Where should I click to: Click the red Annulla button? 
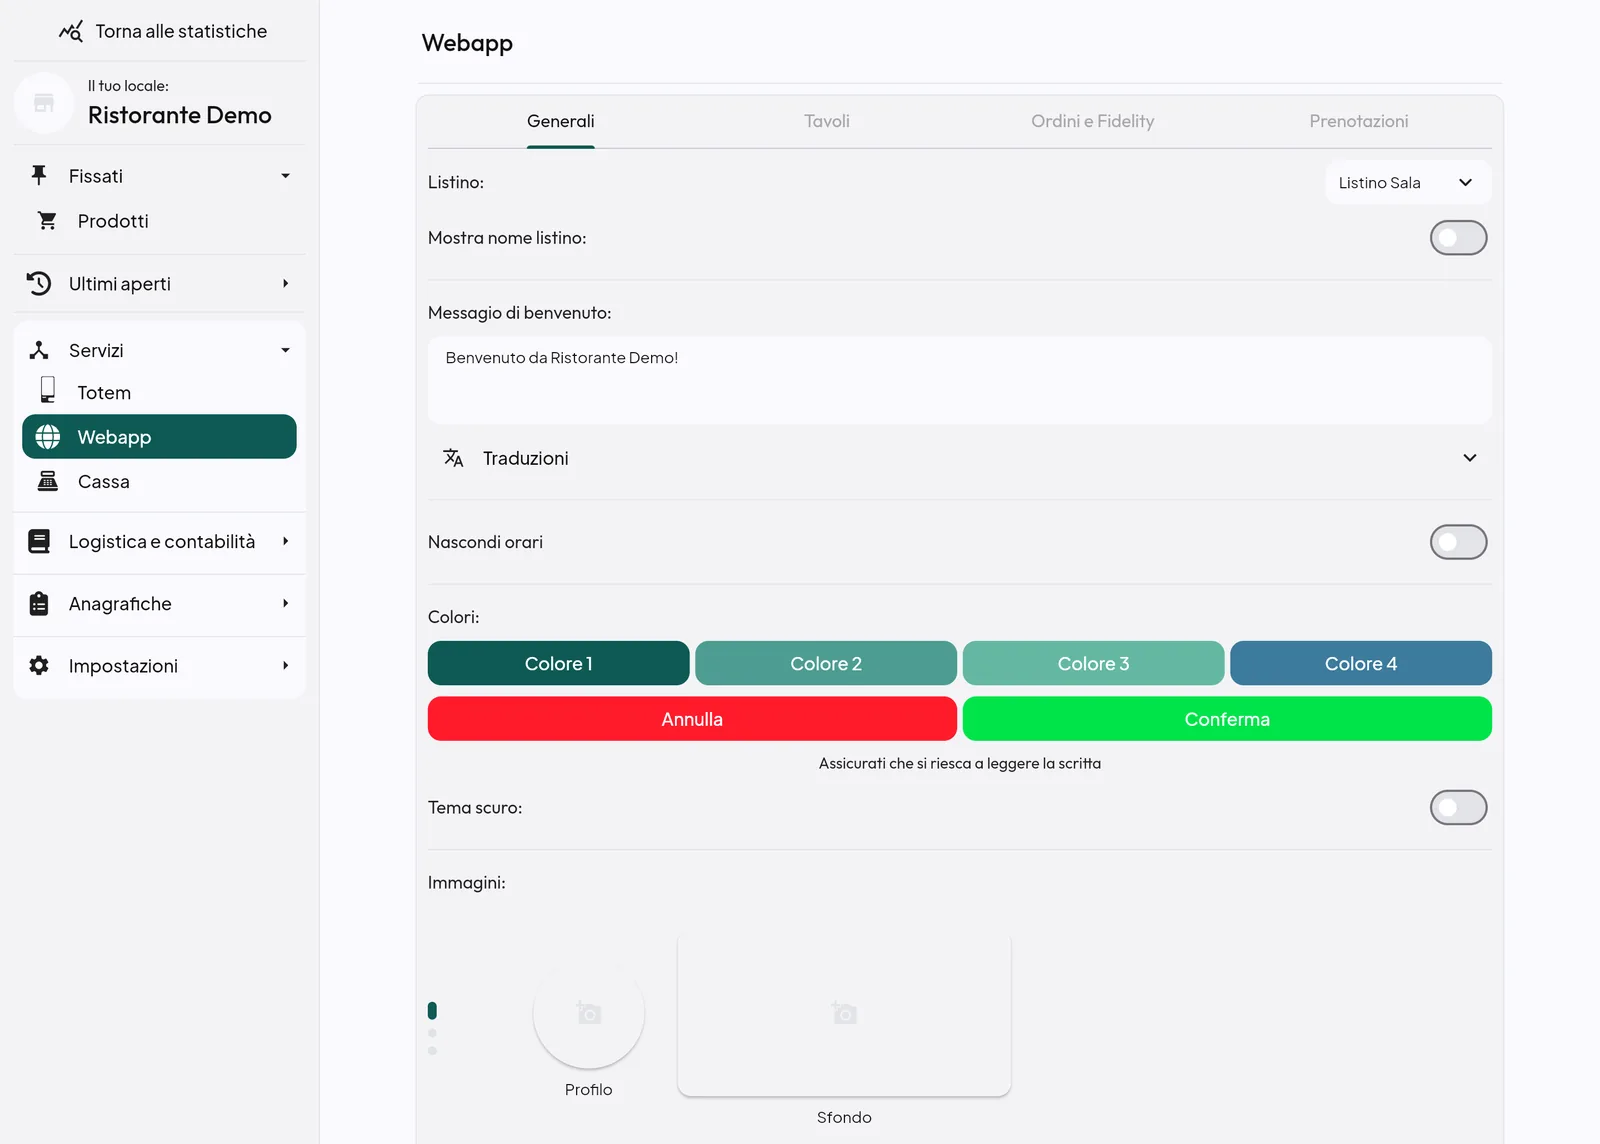[692, 719]
